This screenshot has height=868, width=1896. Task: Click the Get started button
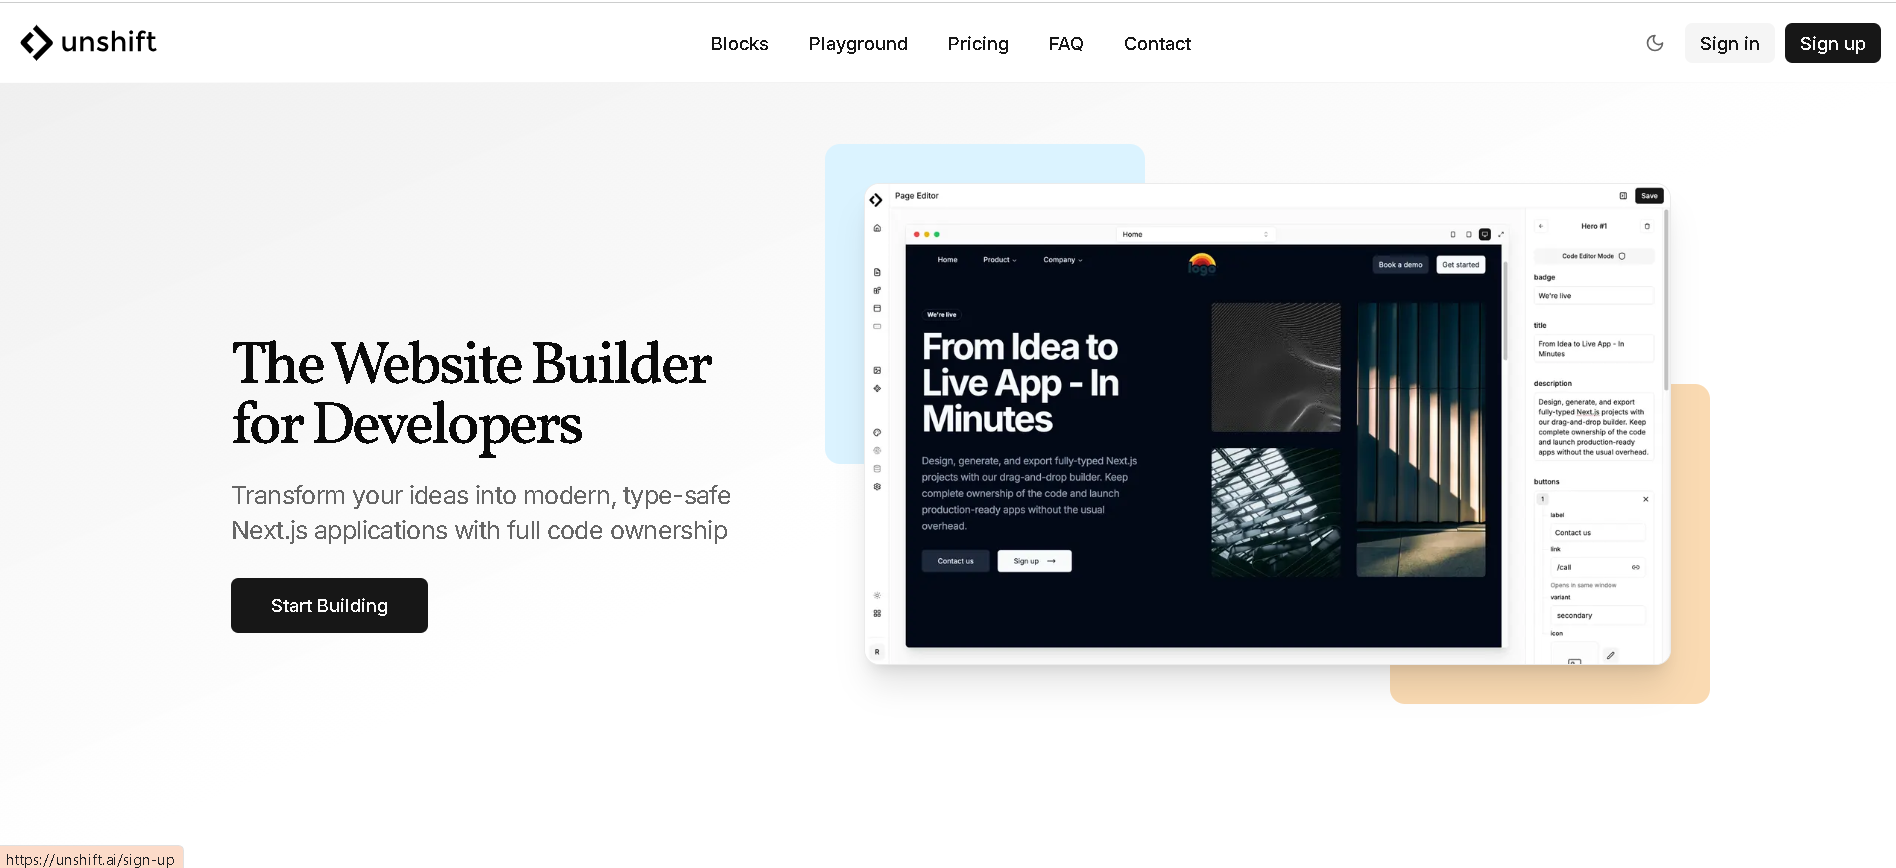click(x=1460, y=265)
